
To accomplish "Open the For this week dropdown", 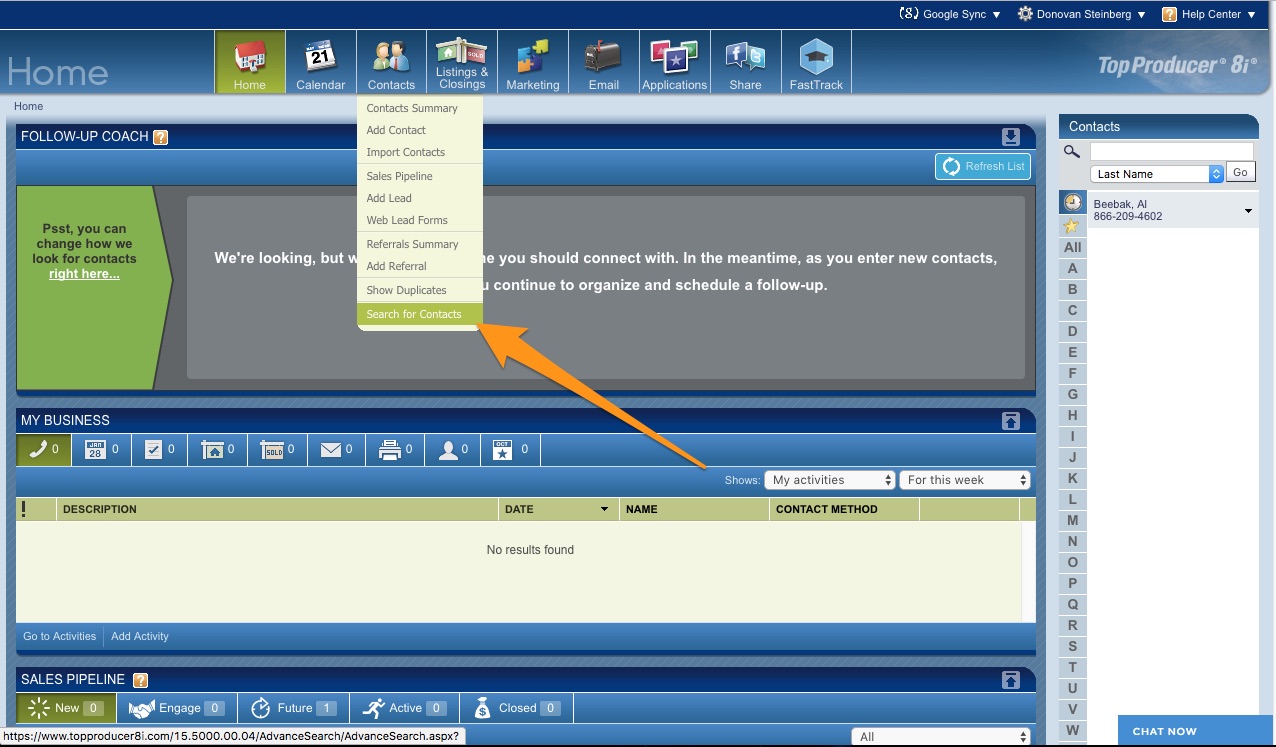I will (x=965, y=480).
